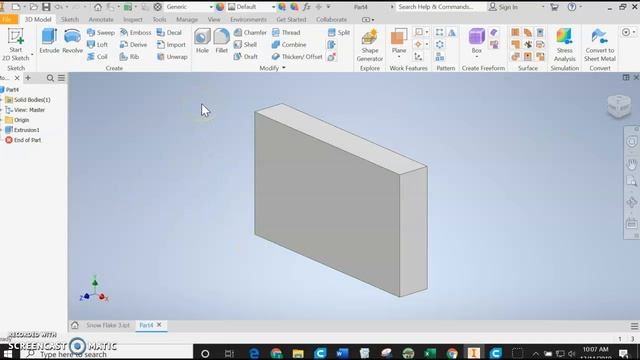Viewport: 640px width, 360px height.
Task: Select the Thread tool
Action: (286, 33)
